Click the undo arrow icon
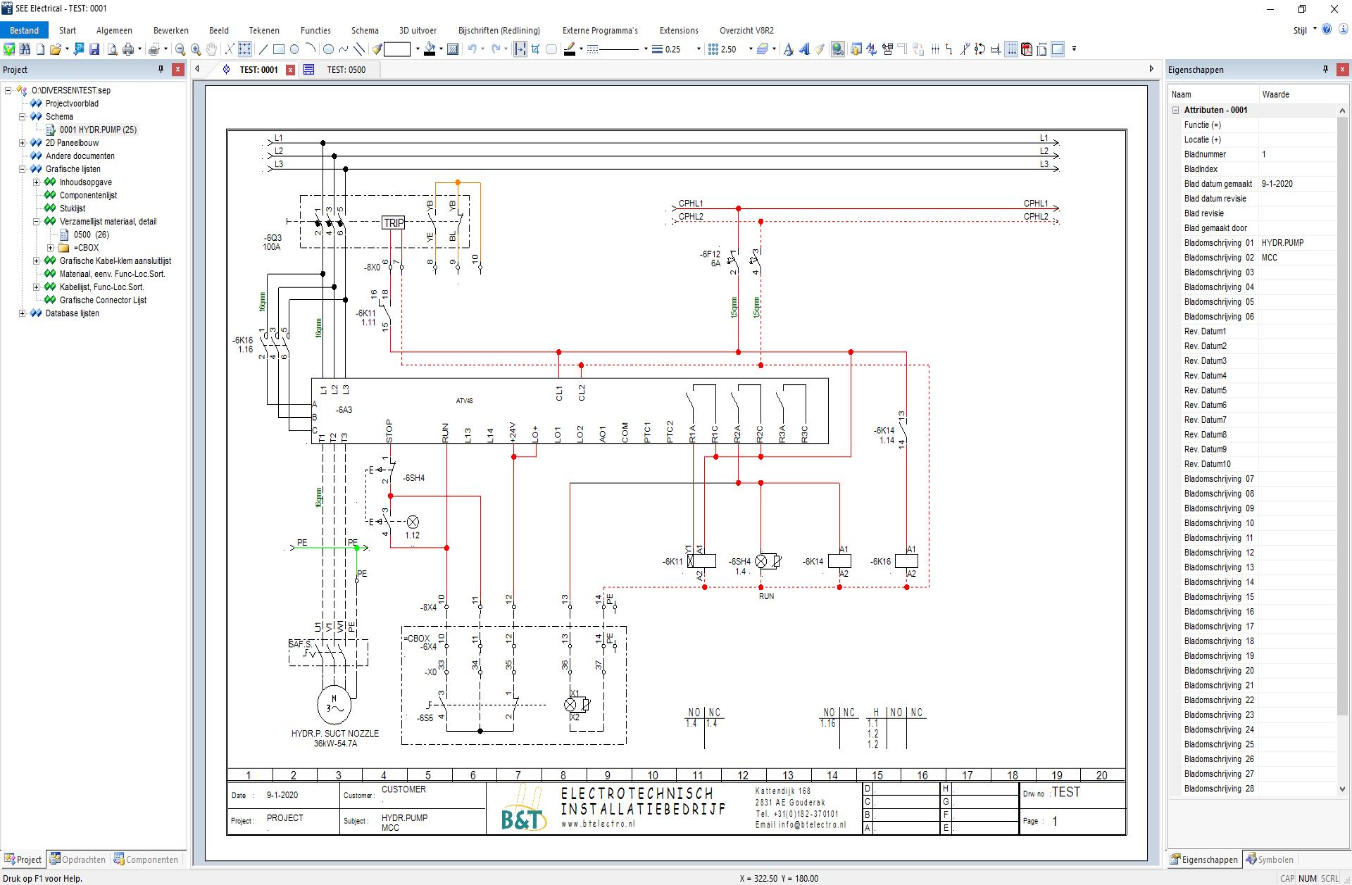This screenshot has width=1352, height=885. pyautogui.click(x=472, y=49)
